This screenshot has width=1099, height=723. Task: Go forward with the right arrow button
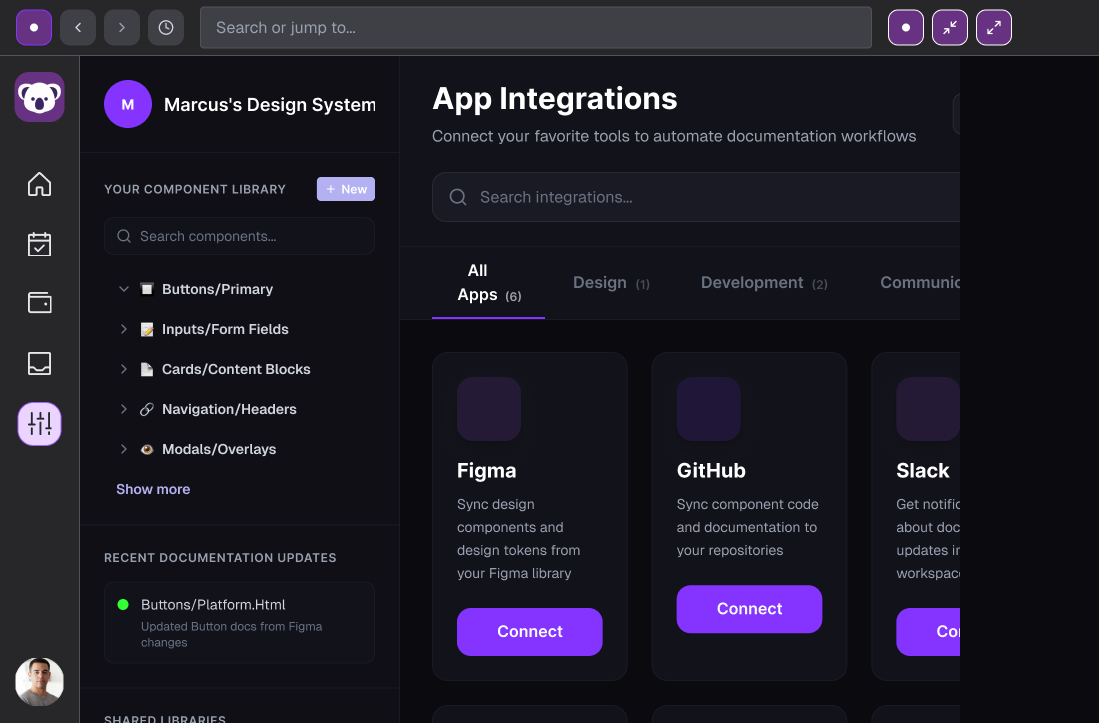point(122,27)
